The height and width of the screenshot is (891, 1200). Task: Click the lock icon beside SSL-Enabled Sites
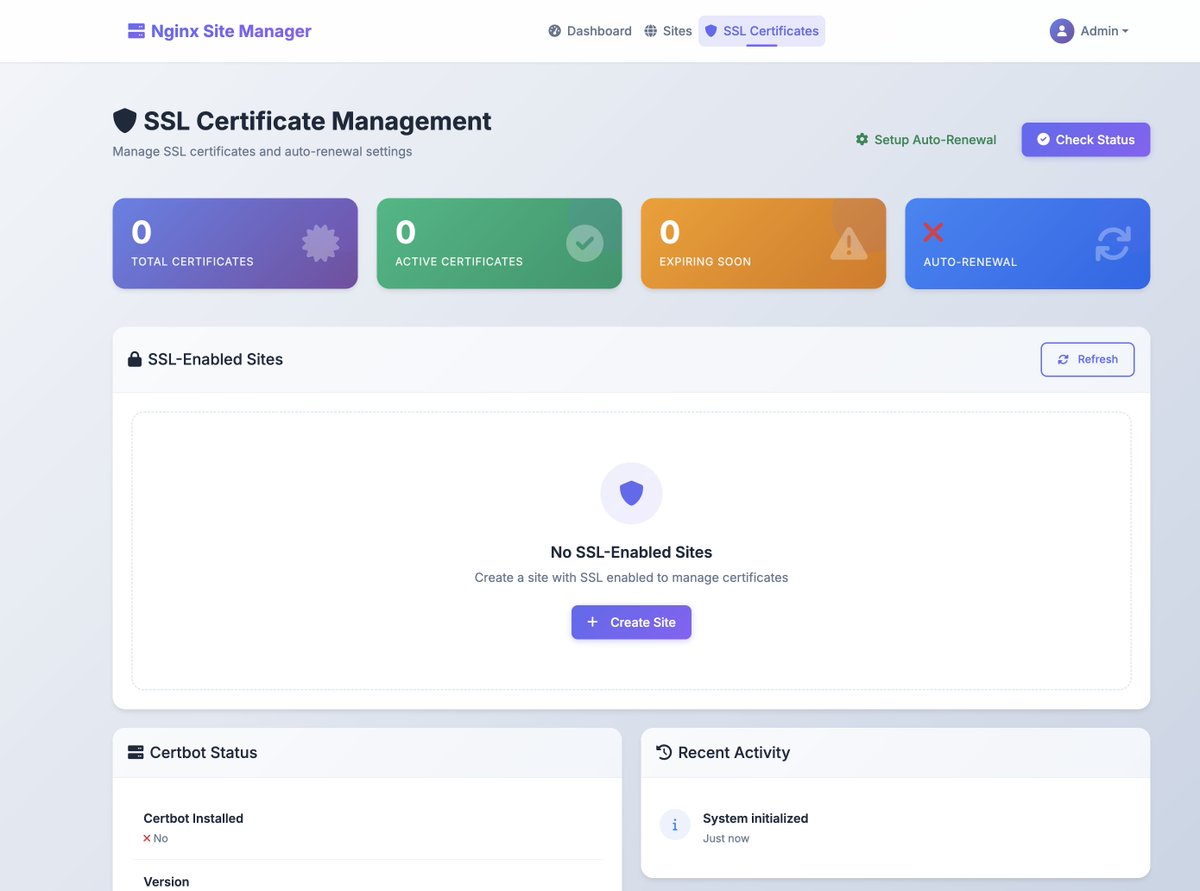135,359
